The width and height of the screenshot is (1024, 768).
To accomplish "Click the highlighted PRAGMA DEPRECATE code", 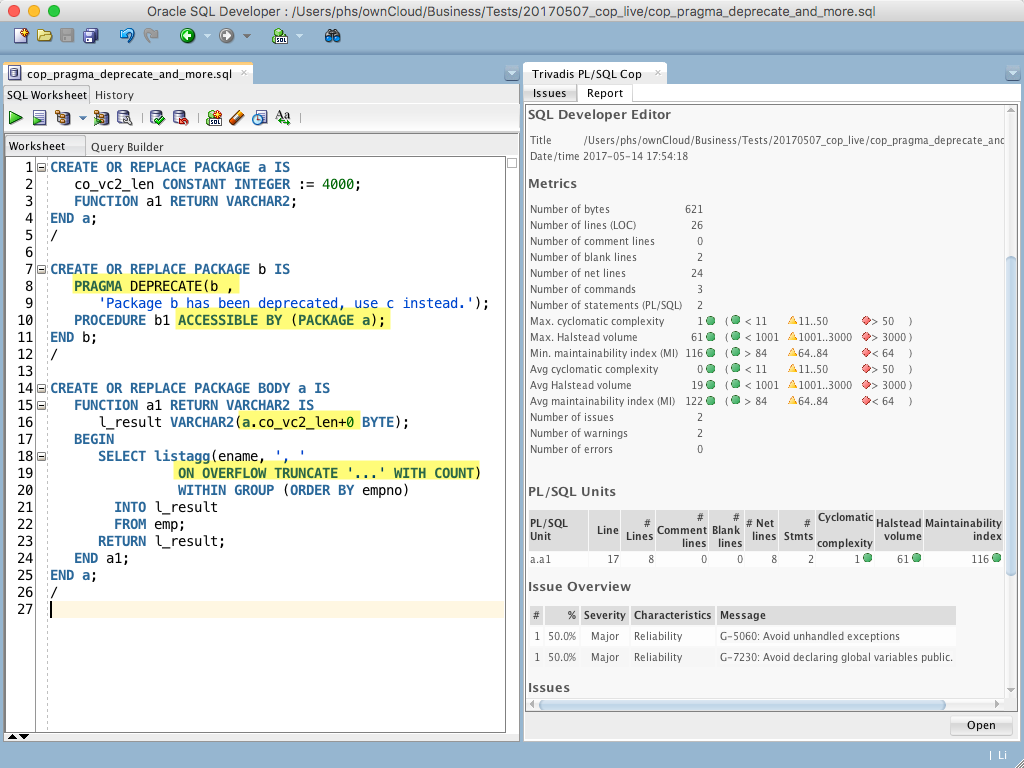I will (x=156, y=286).
